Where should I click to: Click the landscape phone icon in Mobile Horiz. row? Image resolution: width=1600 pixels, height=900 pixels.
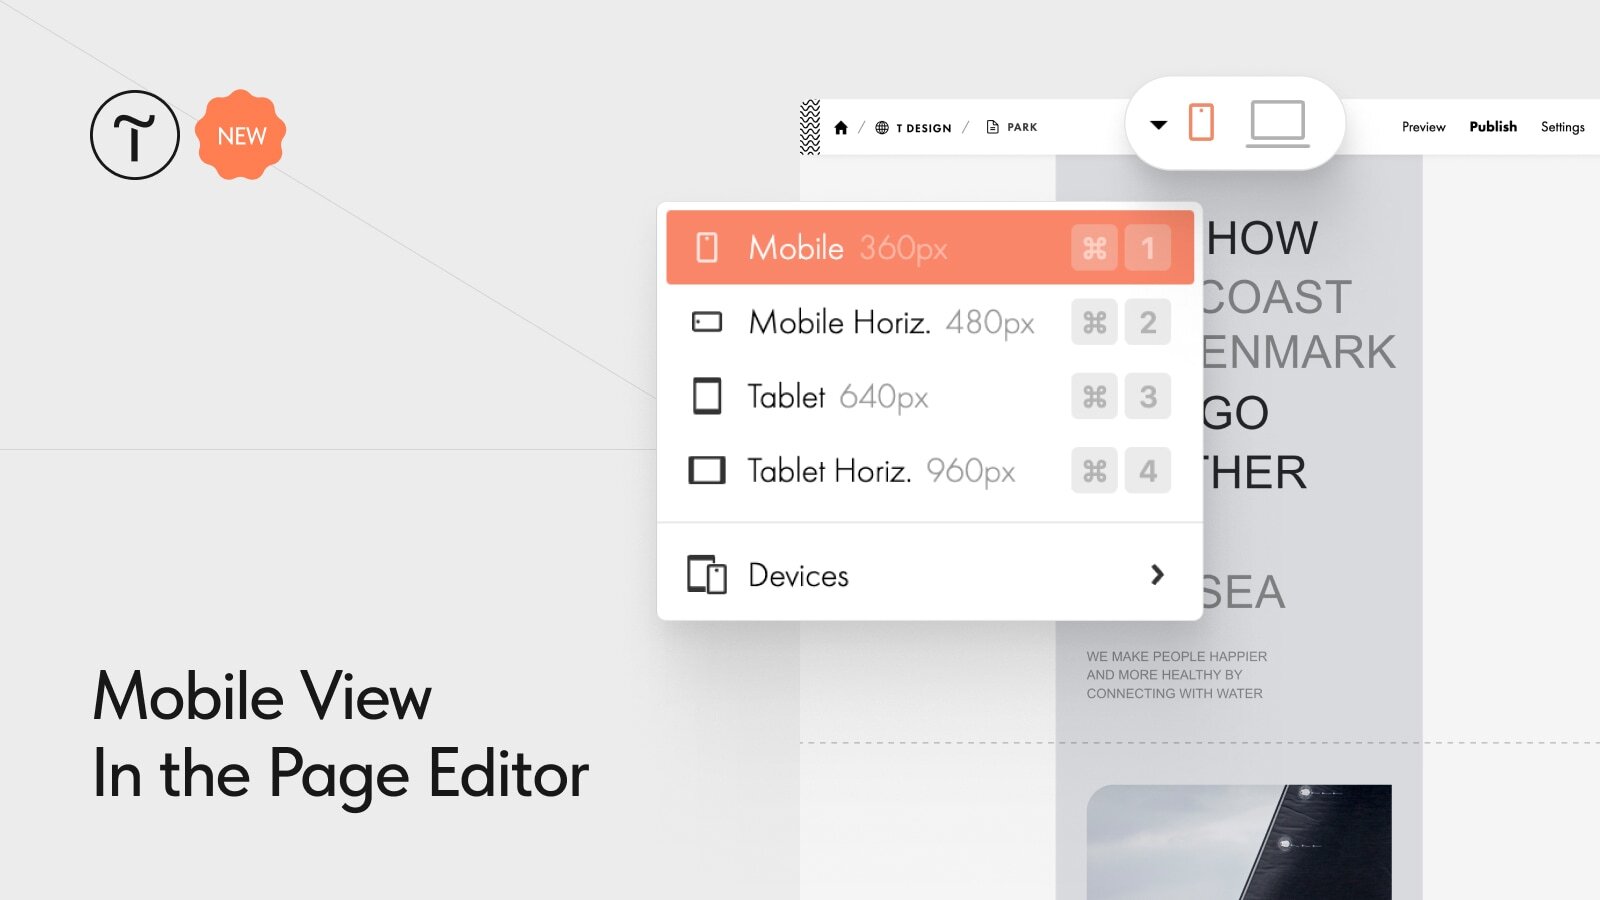707,322
